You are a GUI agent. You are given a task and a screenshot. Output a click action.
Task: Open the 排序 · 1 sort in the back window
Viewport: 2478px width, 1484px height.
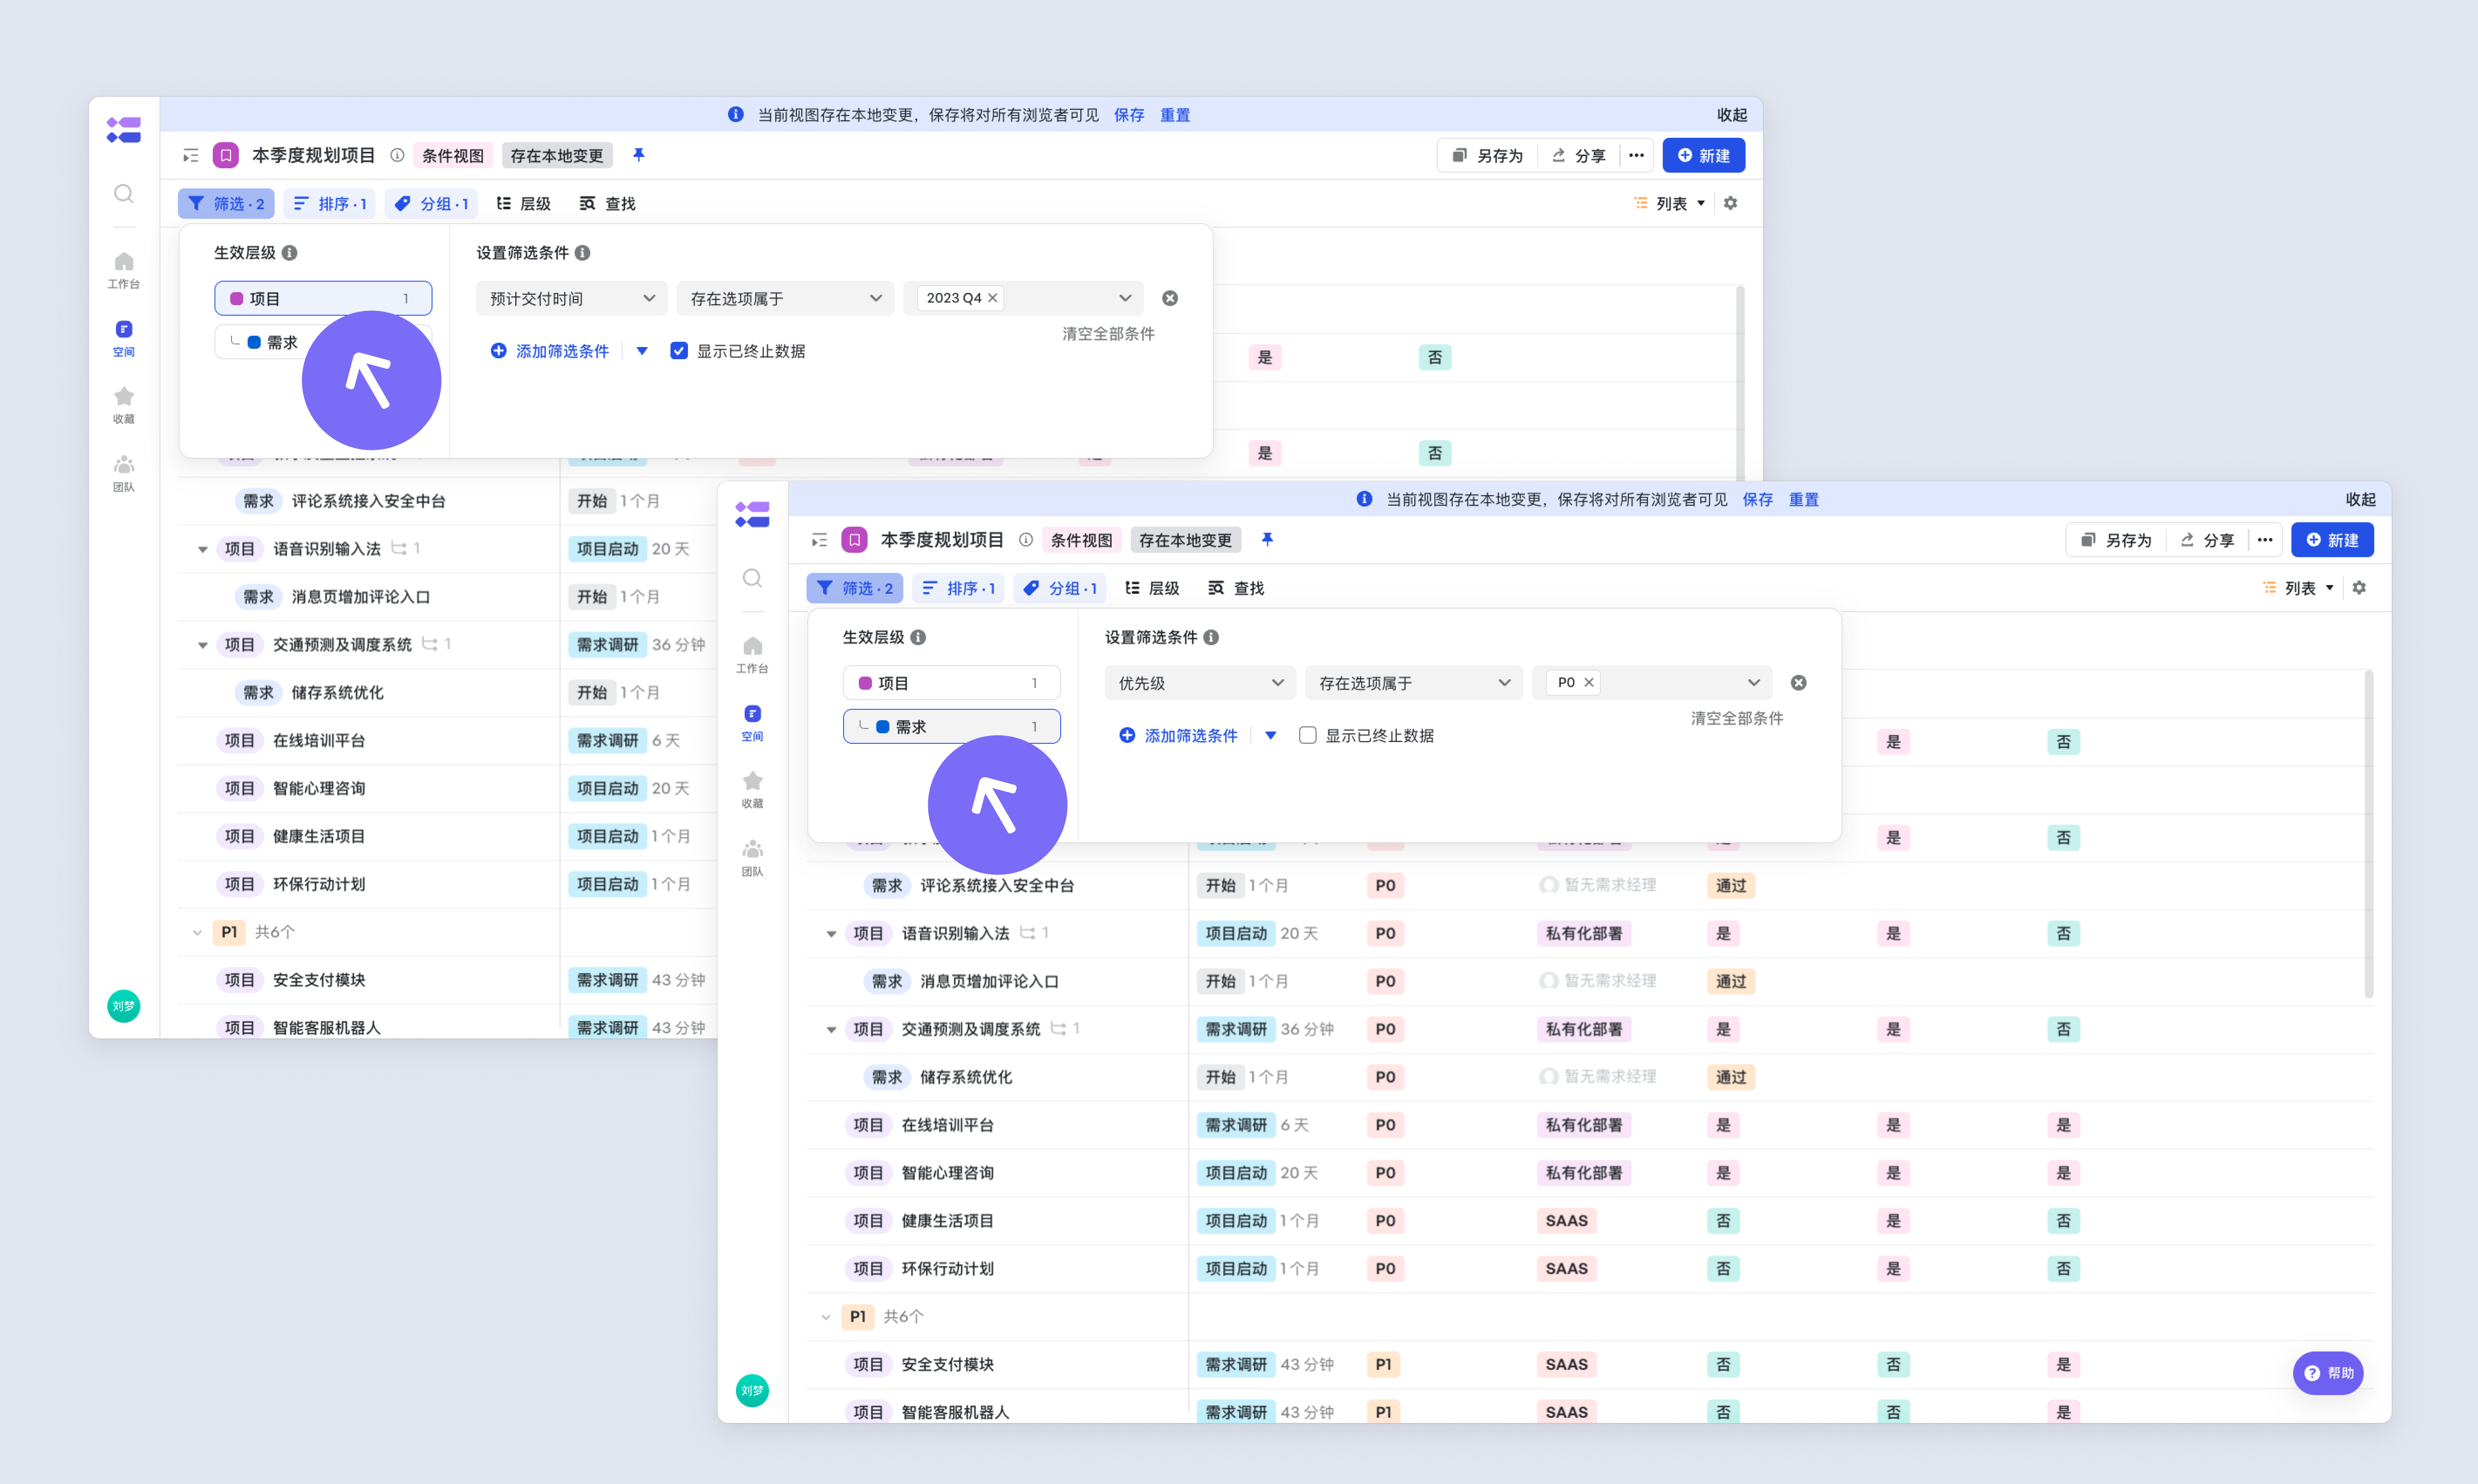coord(330,203)
